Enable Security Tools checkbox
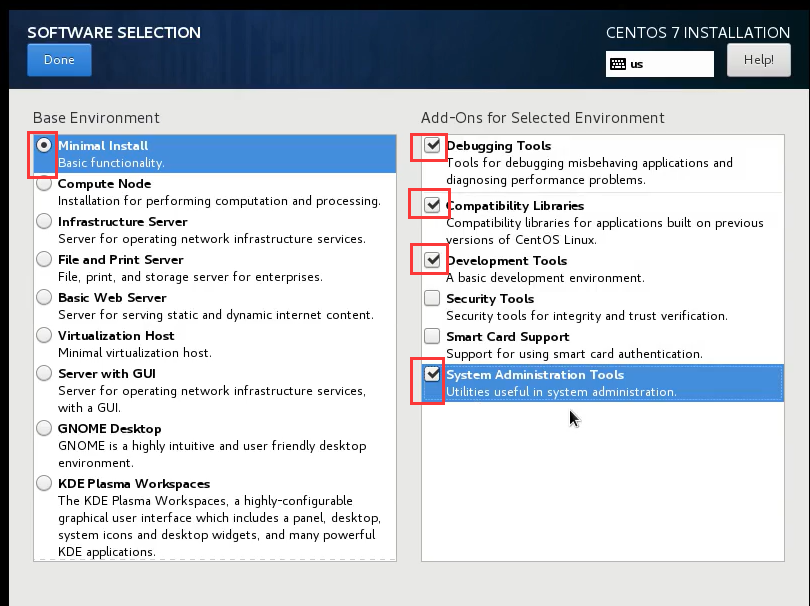 (432, 298)
